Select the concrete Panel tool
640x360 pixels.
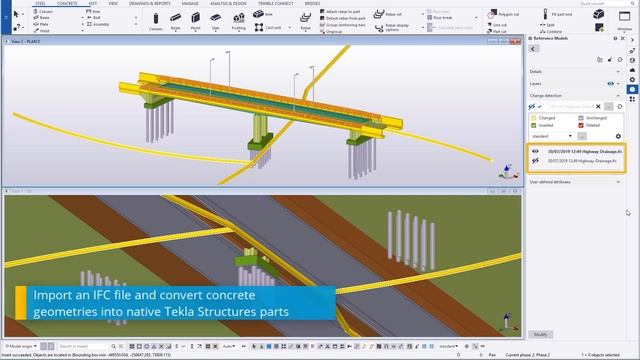point(196,22)
